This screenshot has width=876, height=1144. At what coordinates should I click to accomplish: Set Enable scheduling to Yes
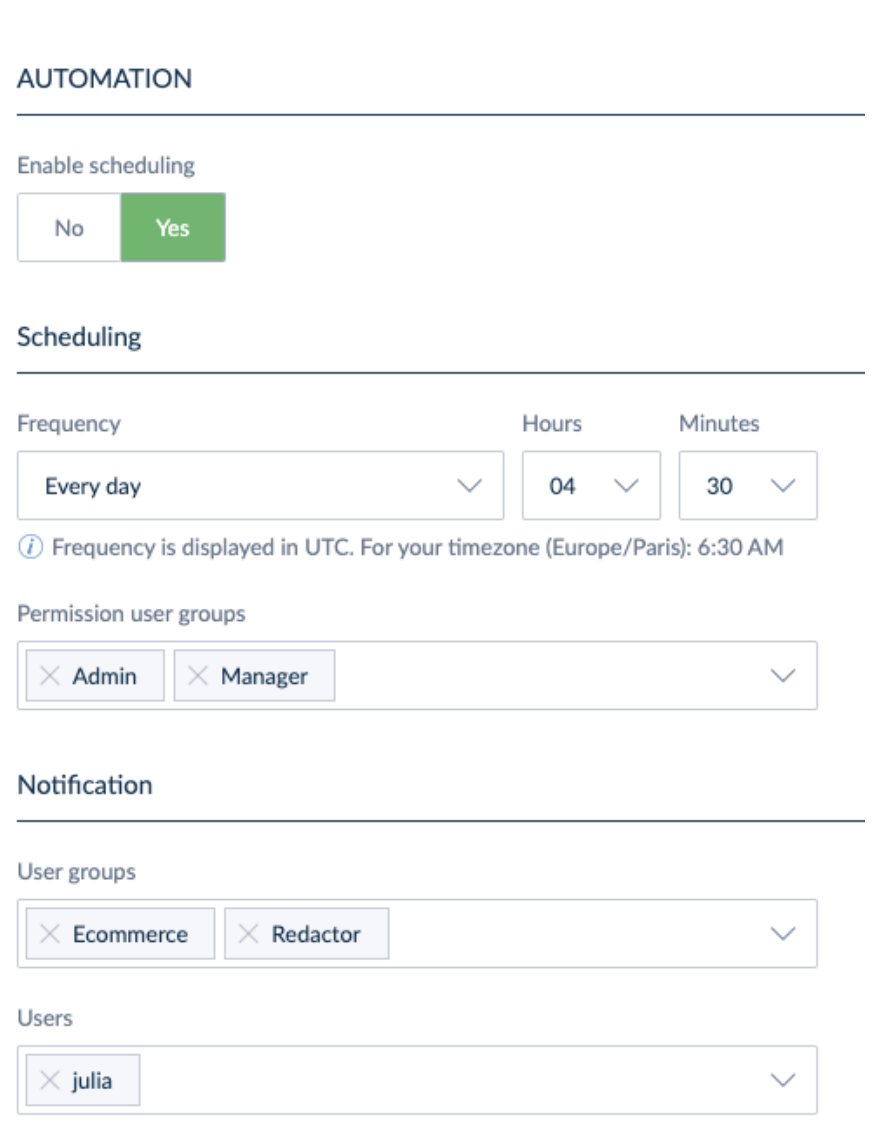coord(173,228)
